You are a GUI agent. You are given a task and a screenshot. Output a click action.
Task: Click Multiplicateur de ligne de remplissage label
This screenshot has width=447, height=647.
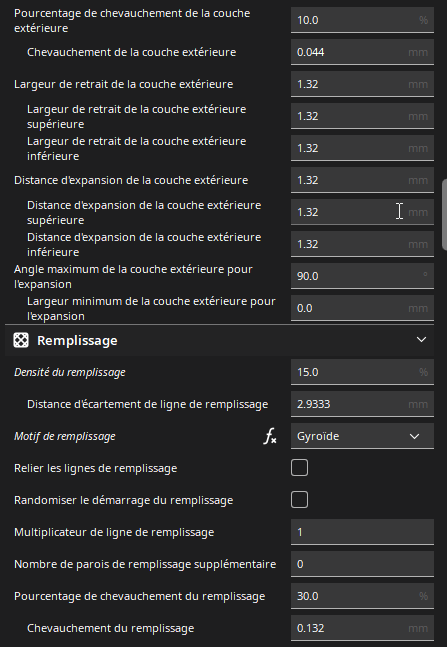(114, 532)
